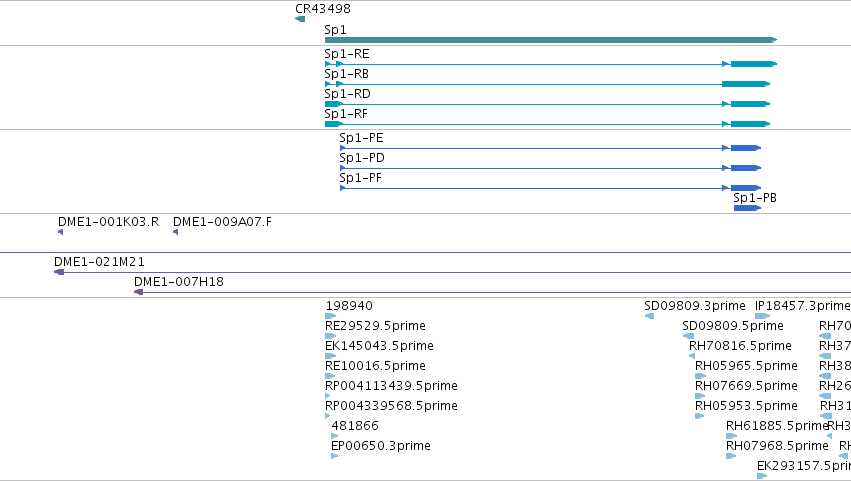Screen dimensions: 851x481
Task: Select the RH70816.5prime EST marker
Action: pyautogui.click(x=692, y=356)
